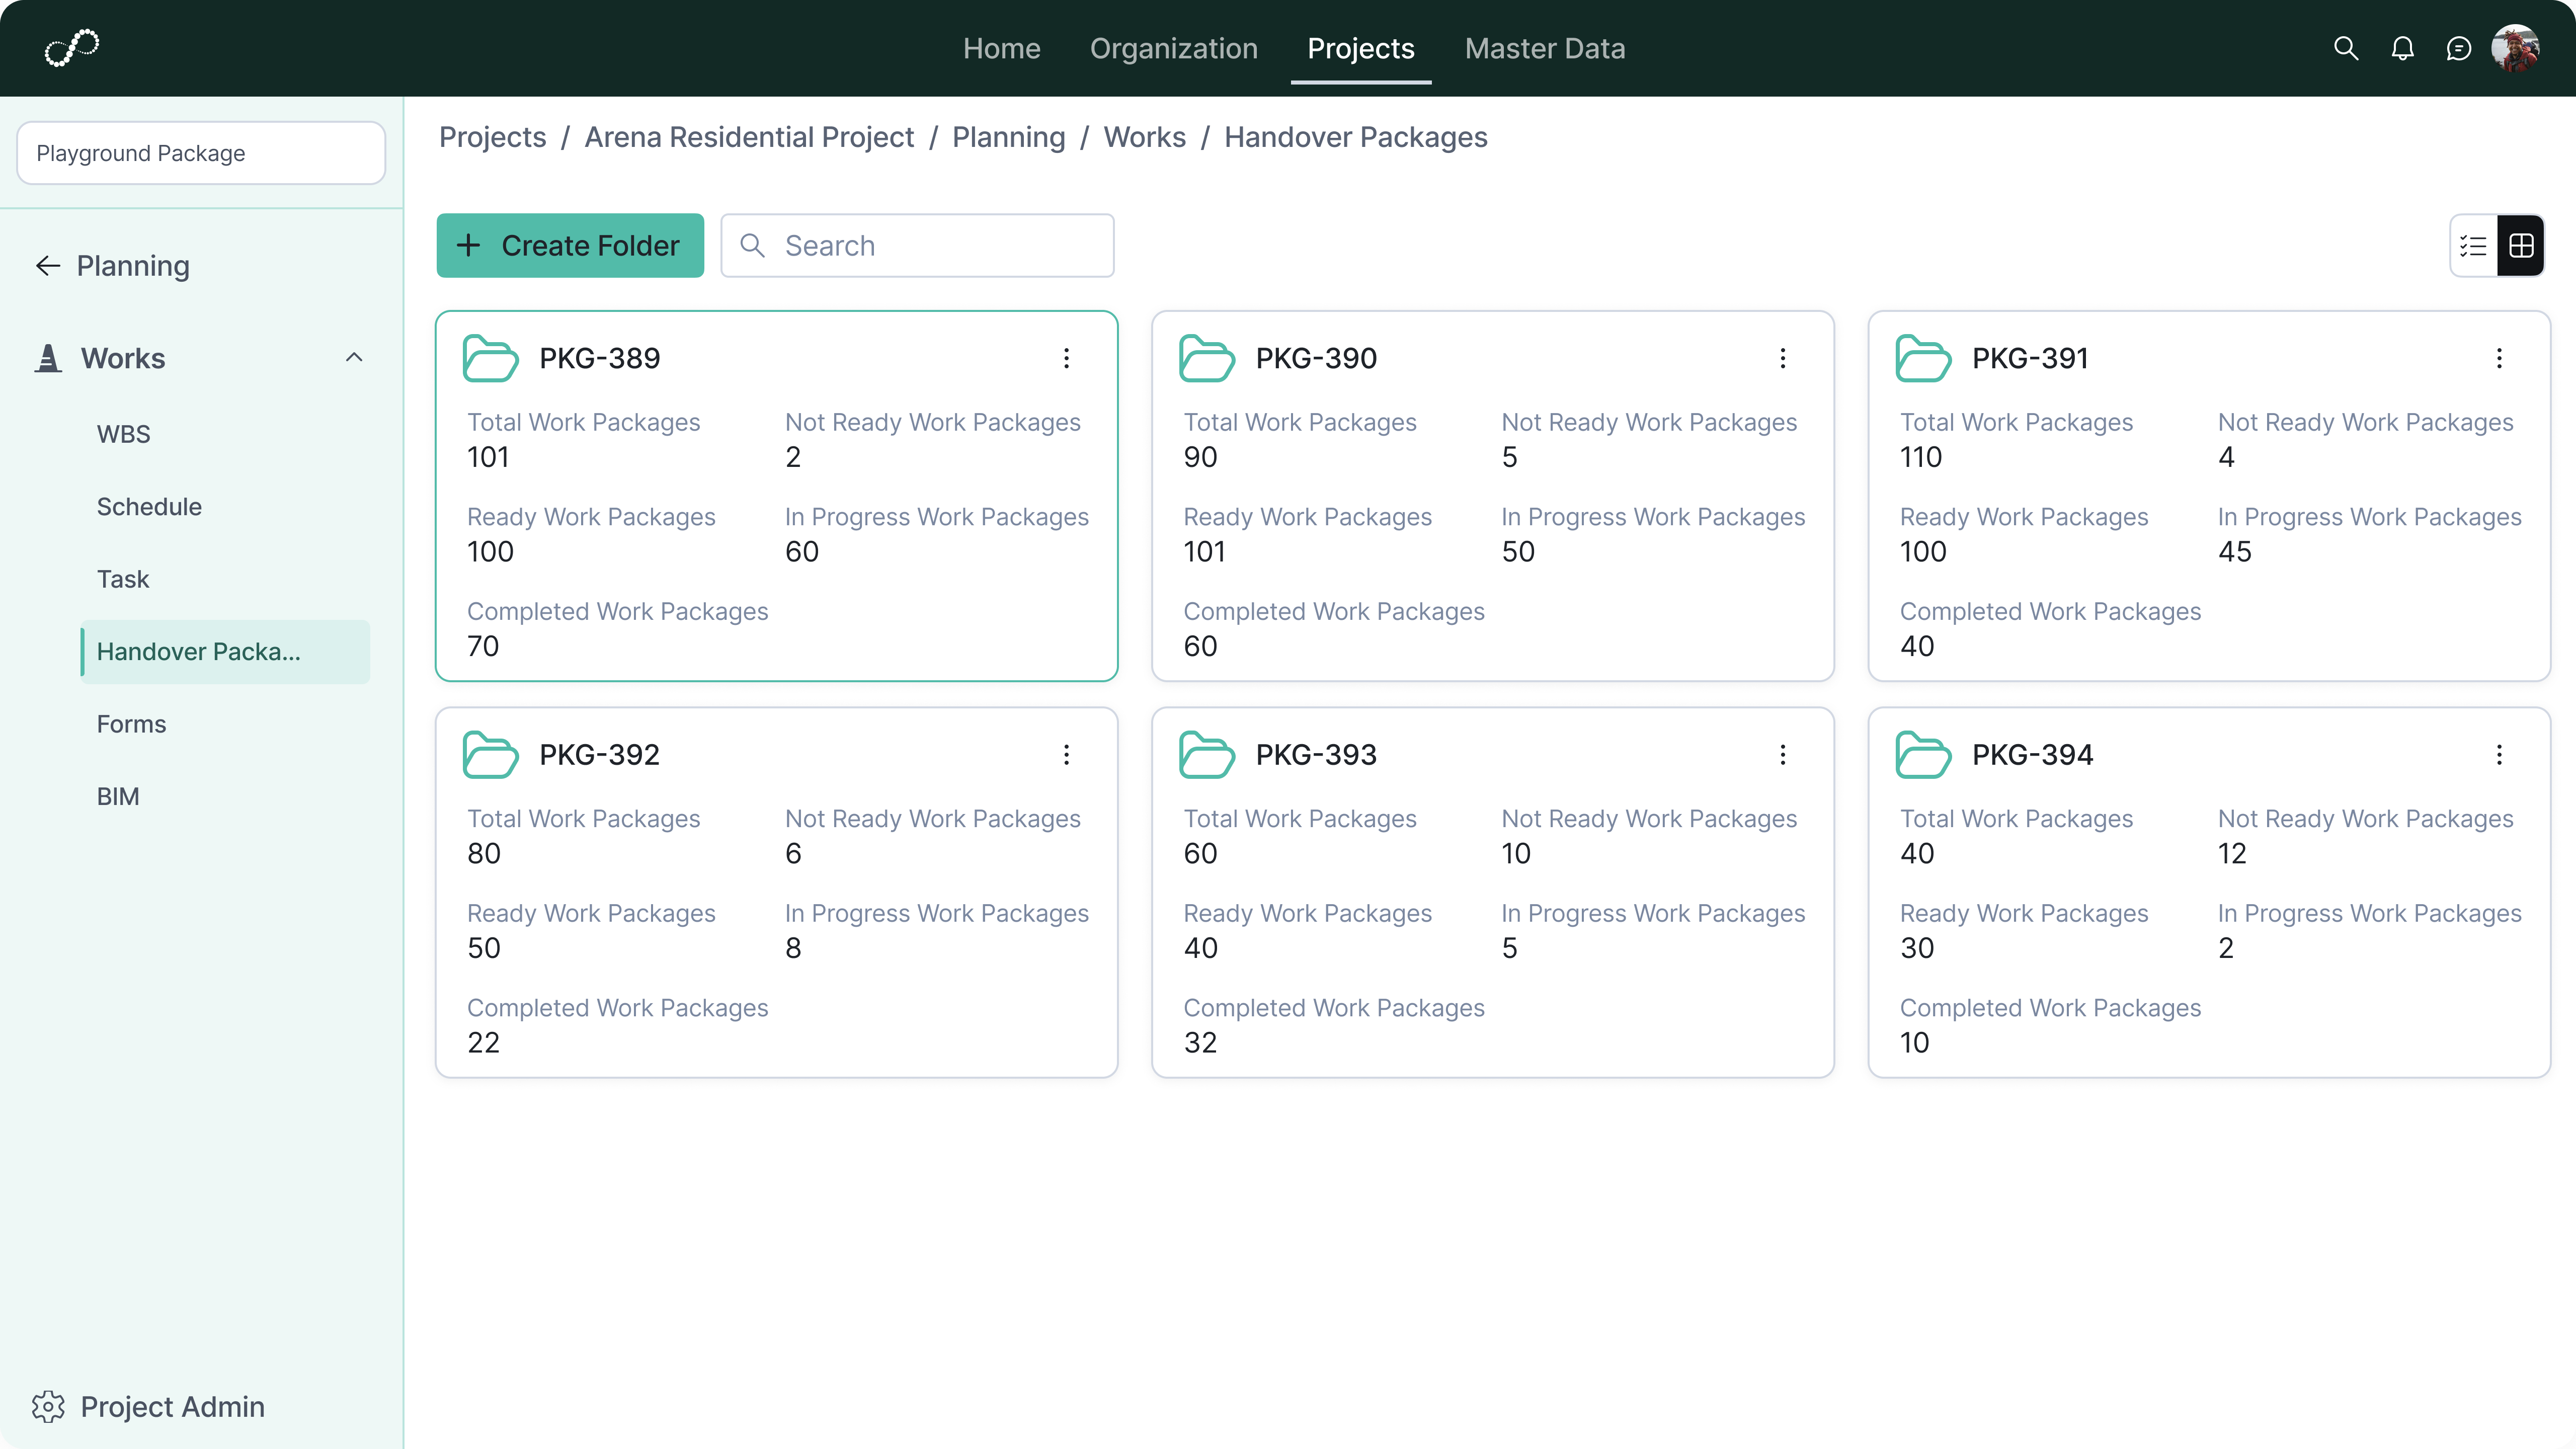Open the kebab menu on PKG-394
The image size is (2576, 1449).
(x=2500, y=755)
